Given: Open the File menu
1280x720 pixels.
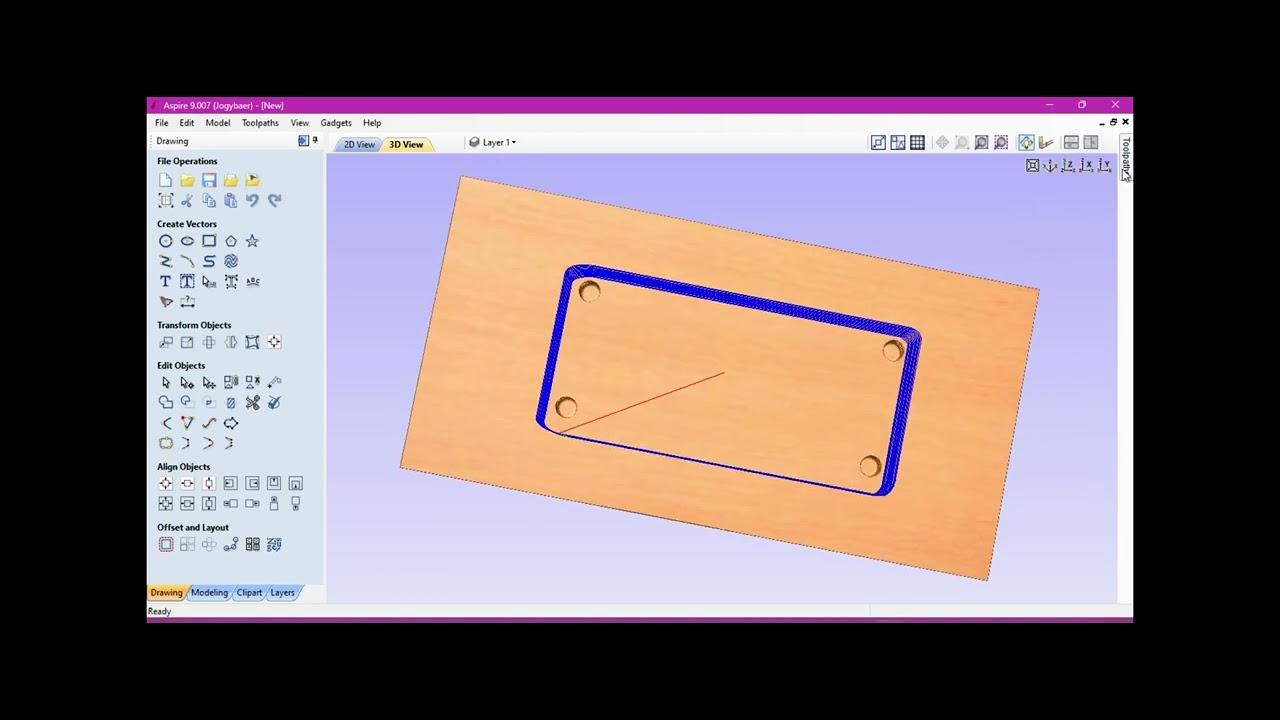Looking at the screenshot, I should point(161,123).
